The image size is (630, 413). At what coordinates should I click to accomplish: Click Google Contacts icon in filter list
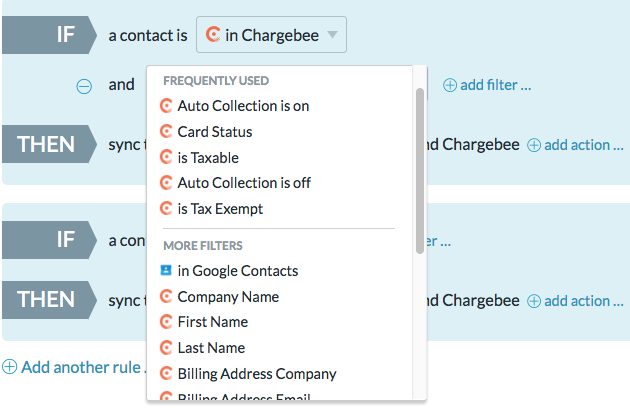(166, 270)
